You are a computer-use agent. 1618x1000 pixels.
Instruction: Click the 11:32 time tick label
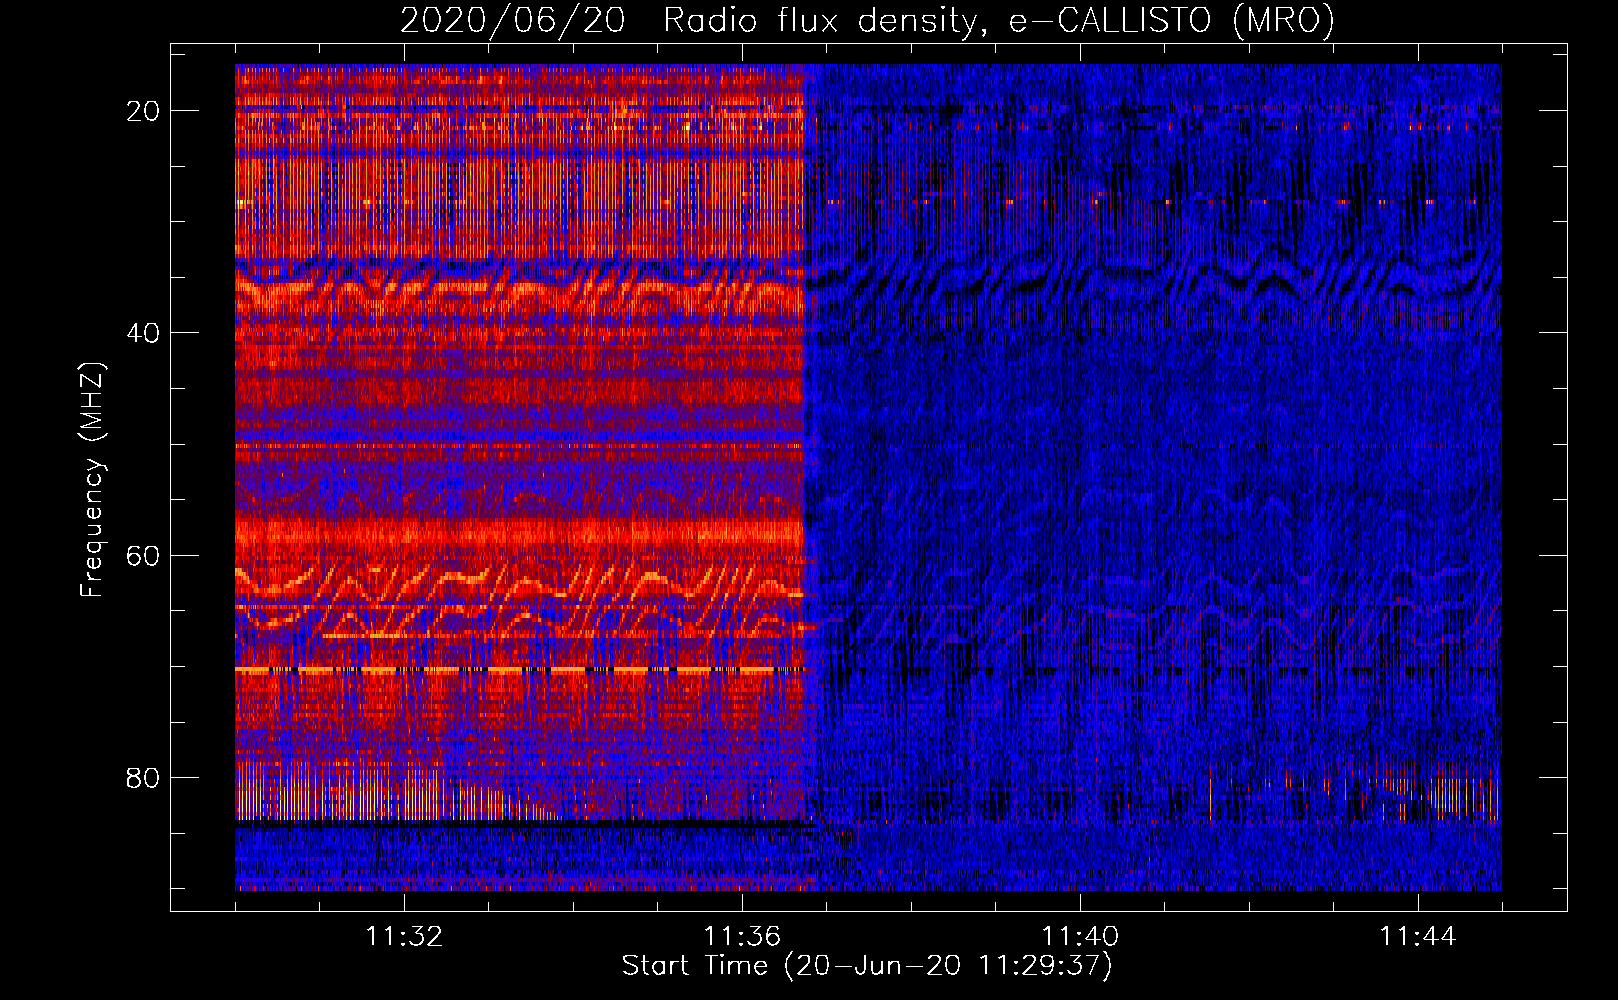pyautogui.click(x=404, y=937)
